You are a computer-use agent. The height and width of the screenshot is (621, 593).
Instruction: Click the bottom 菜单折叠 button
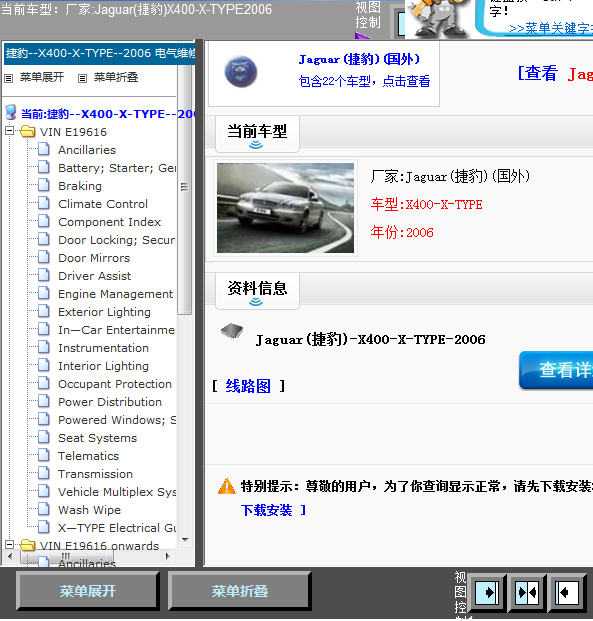(239, 591)
